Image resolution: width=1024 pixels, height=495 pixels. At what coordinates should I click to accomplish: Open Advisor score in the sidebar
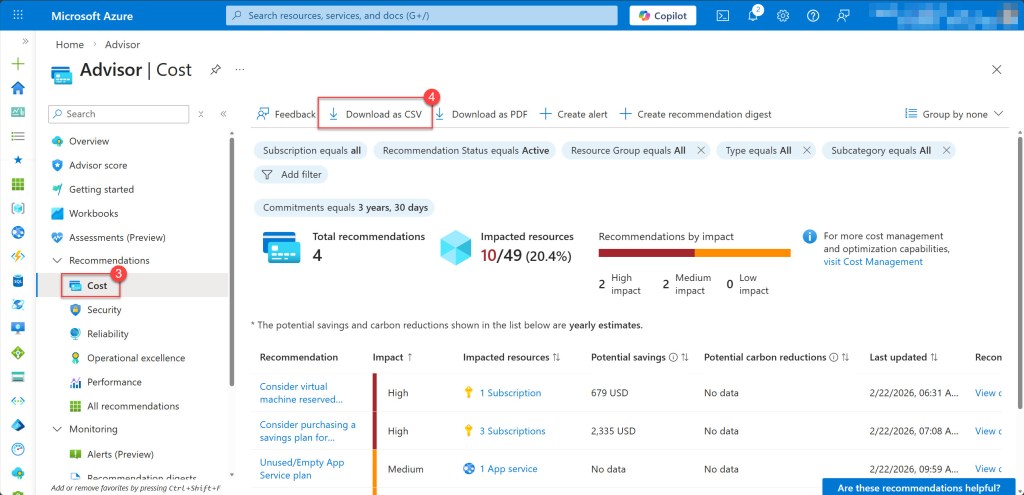point(97,165)
